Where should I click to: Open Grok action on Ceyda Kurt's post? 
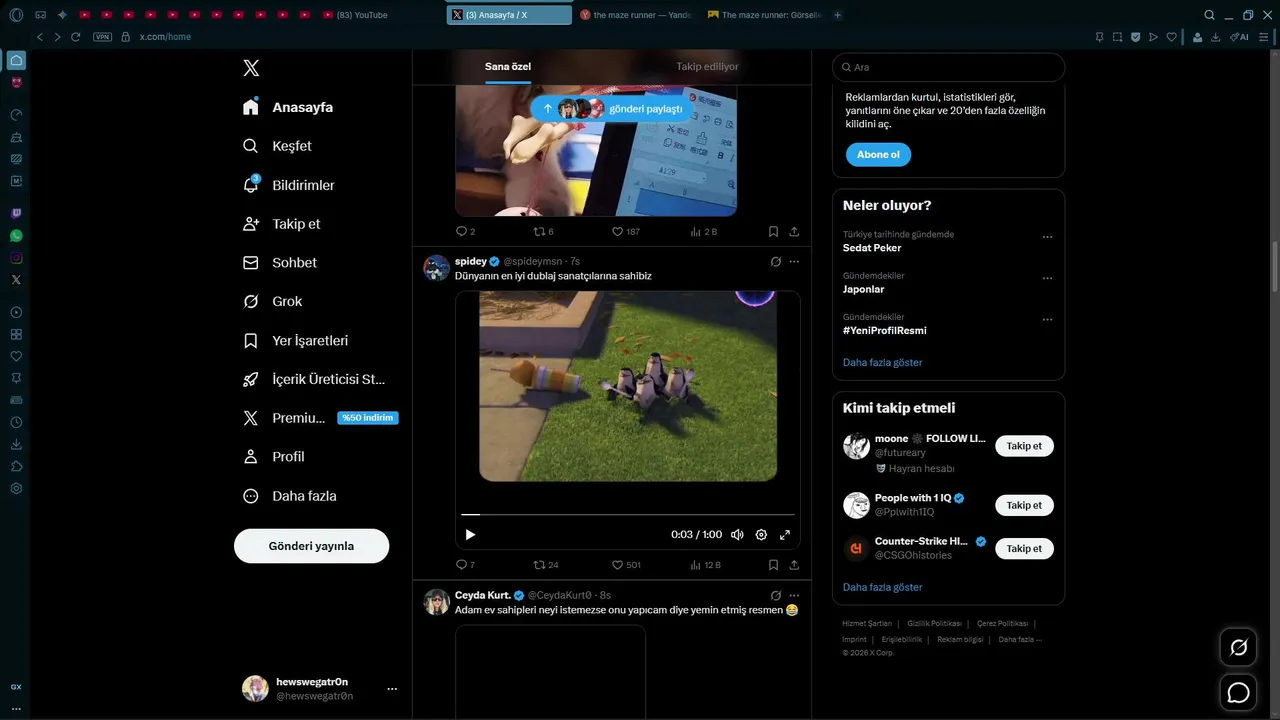(x=775, y=595)
